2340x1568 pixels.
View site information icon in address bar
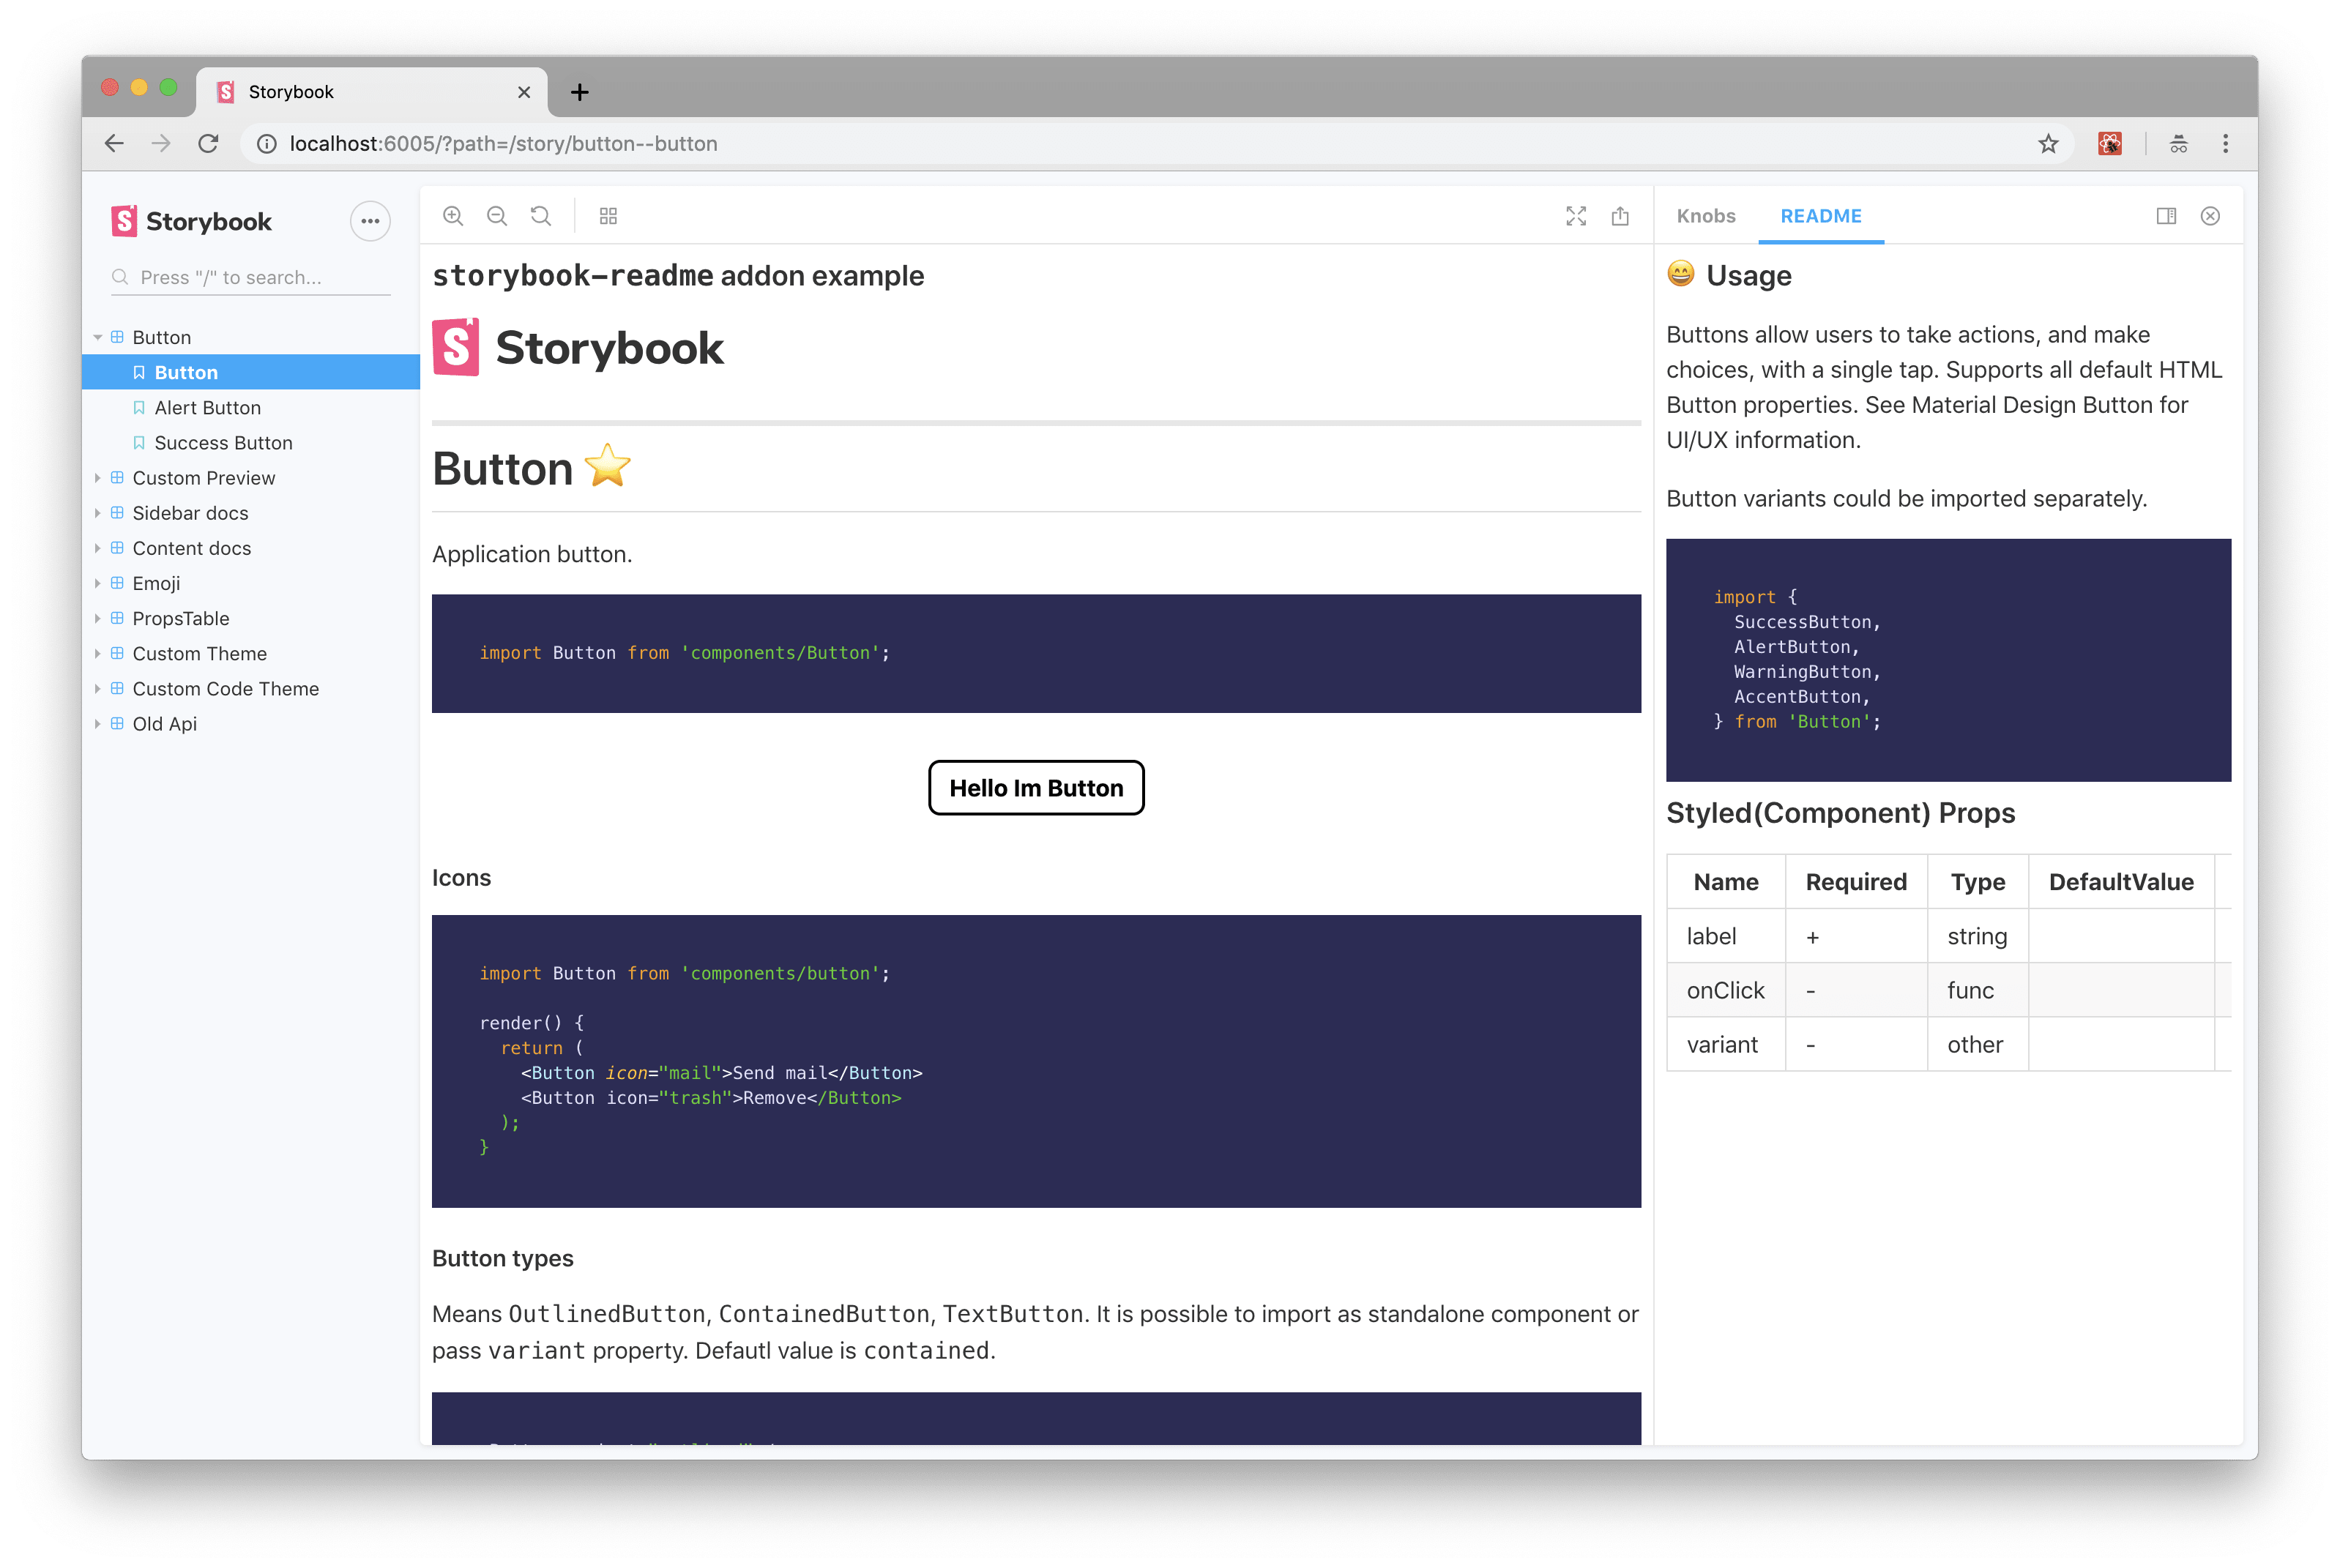267,143
